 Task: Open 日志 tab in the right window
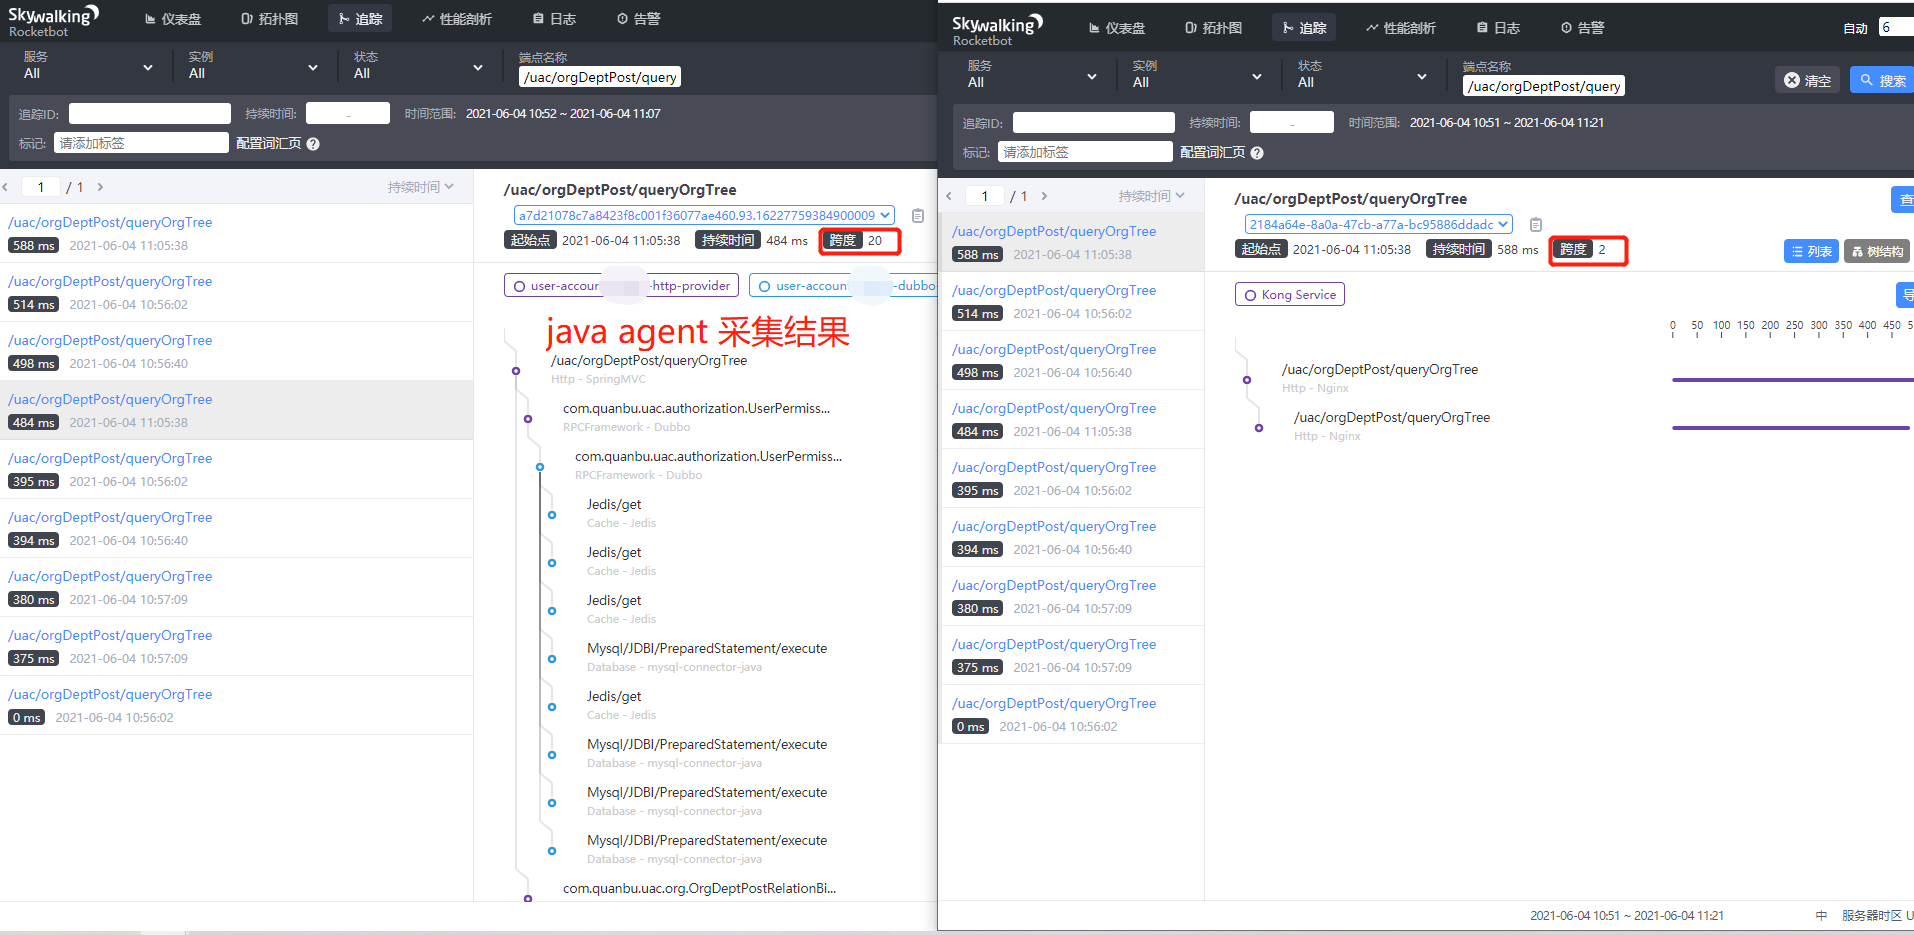[1499, 28]
